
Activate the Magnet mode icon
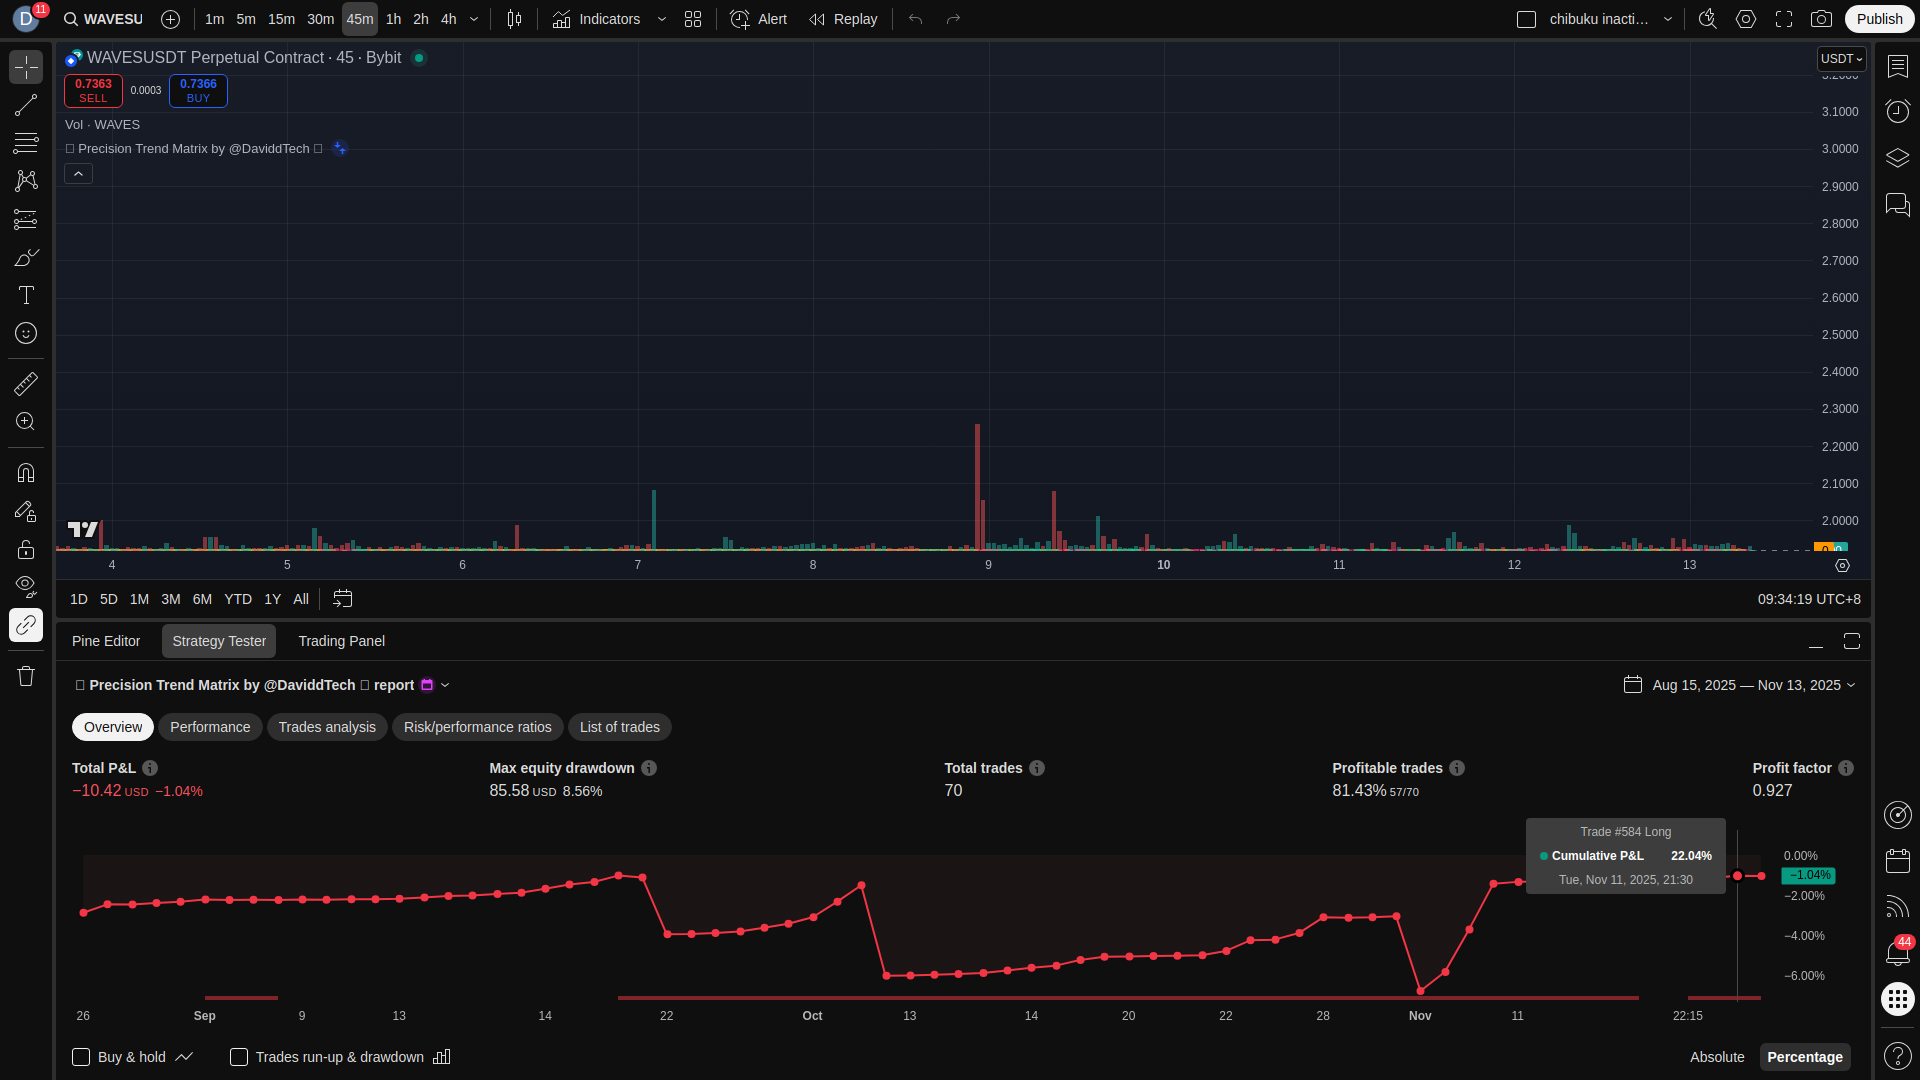(x=26, y=473)
